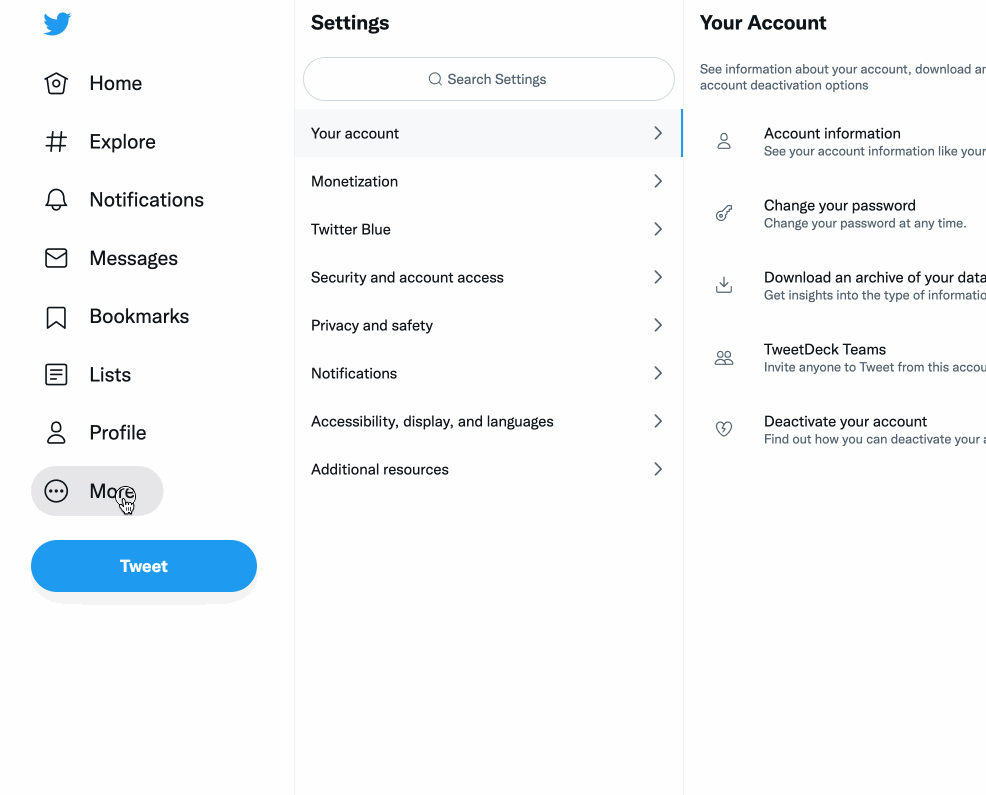This screenshot has height=795, width=986.
Task: Open Profile via the person icon
Action: (56, 433)
